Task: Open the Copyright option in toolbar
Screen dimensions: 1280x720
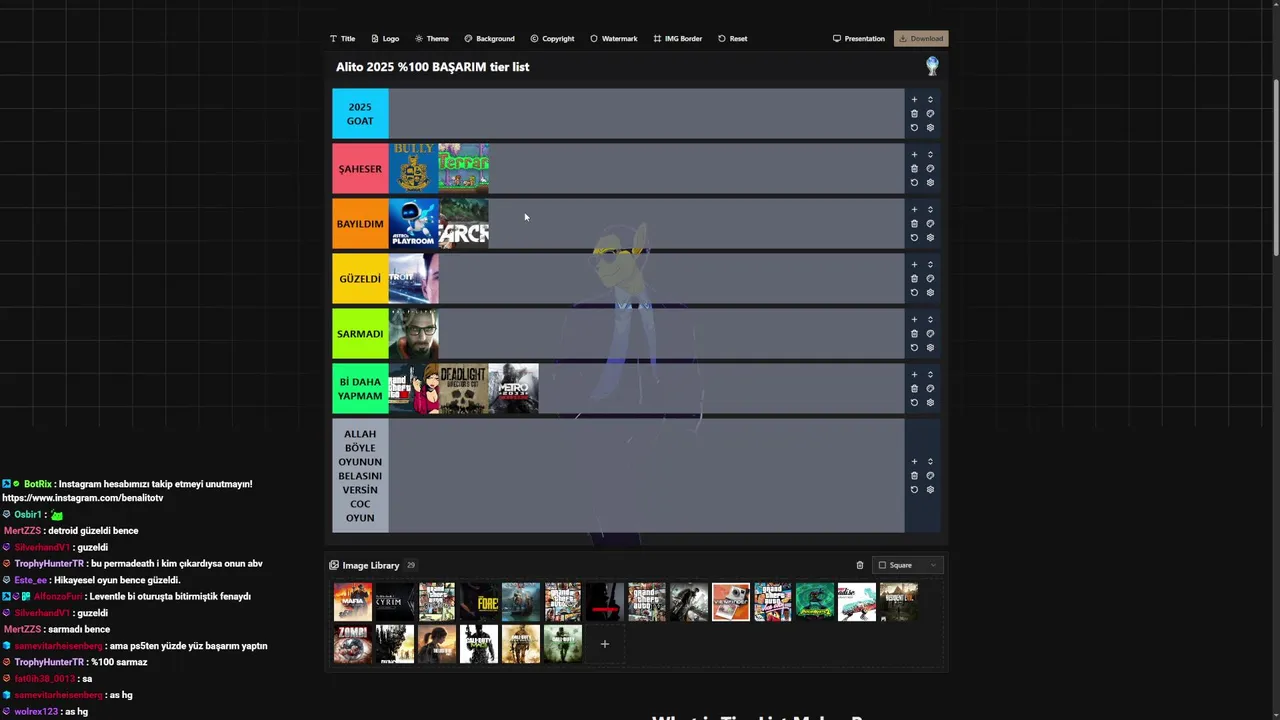Action: (x=552, y=39)
